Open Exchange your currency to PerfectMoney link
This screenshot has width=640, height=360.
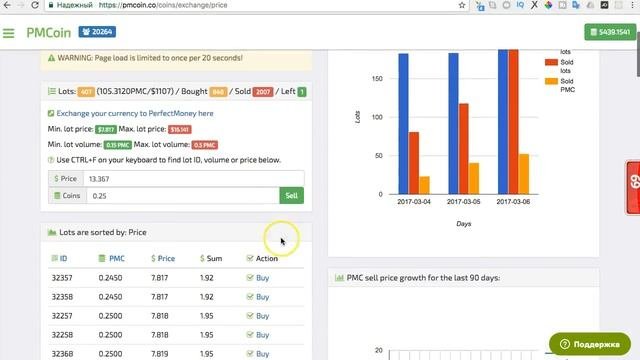pyautogui.click(x=135, y=113)
